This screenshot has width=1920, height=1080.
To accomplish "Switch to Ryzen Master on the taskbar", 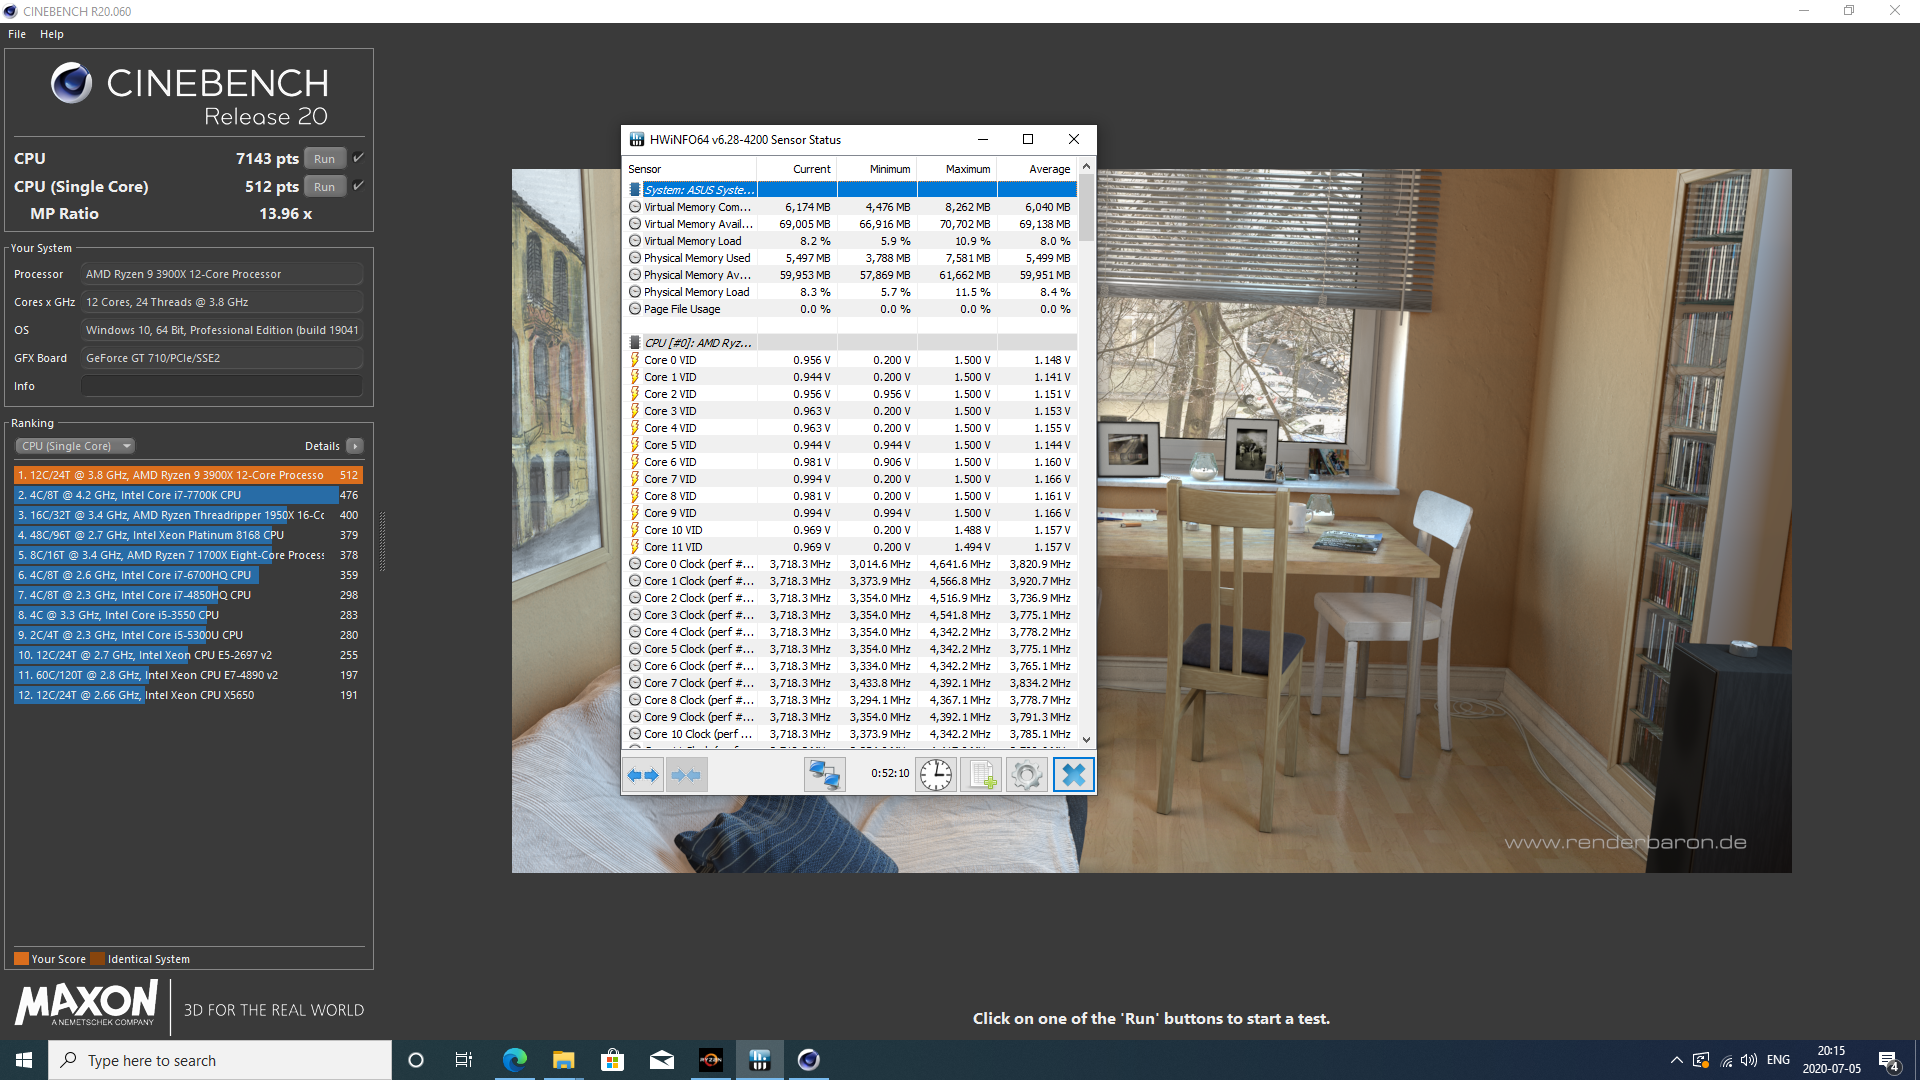I will pyautogui.click(x=711, y=1060).
